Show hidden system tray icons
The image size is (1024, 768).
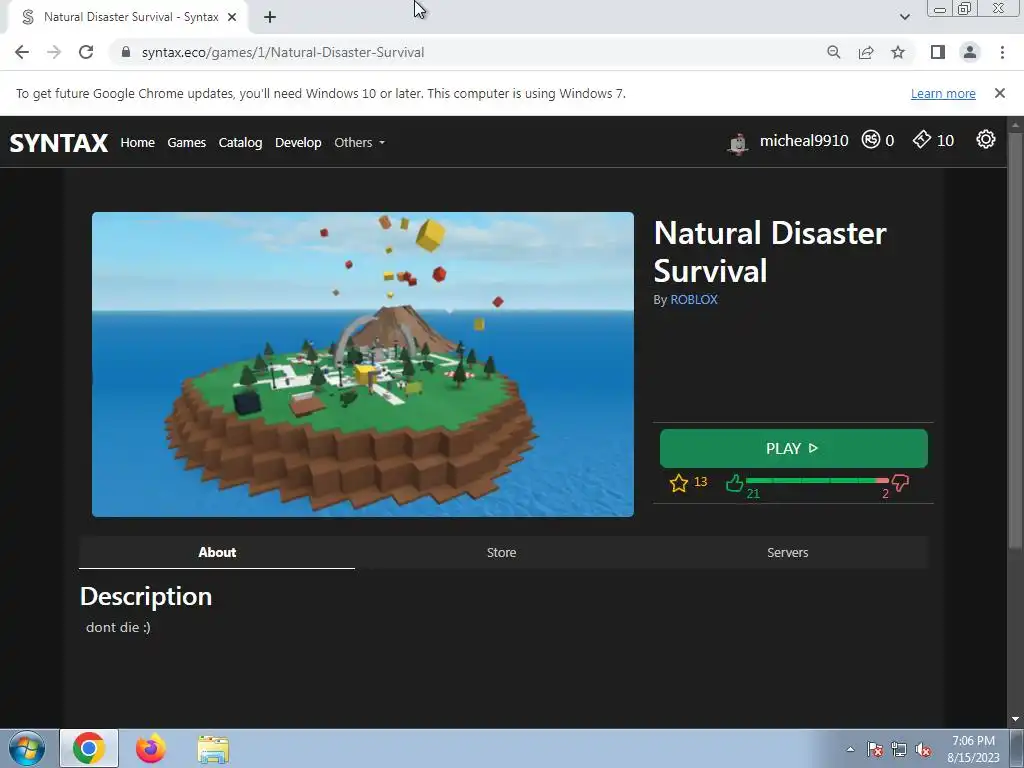pos(850,749)
